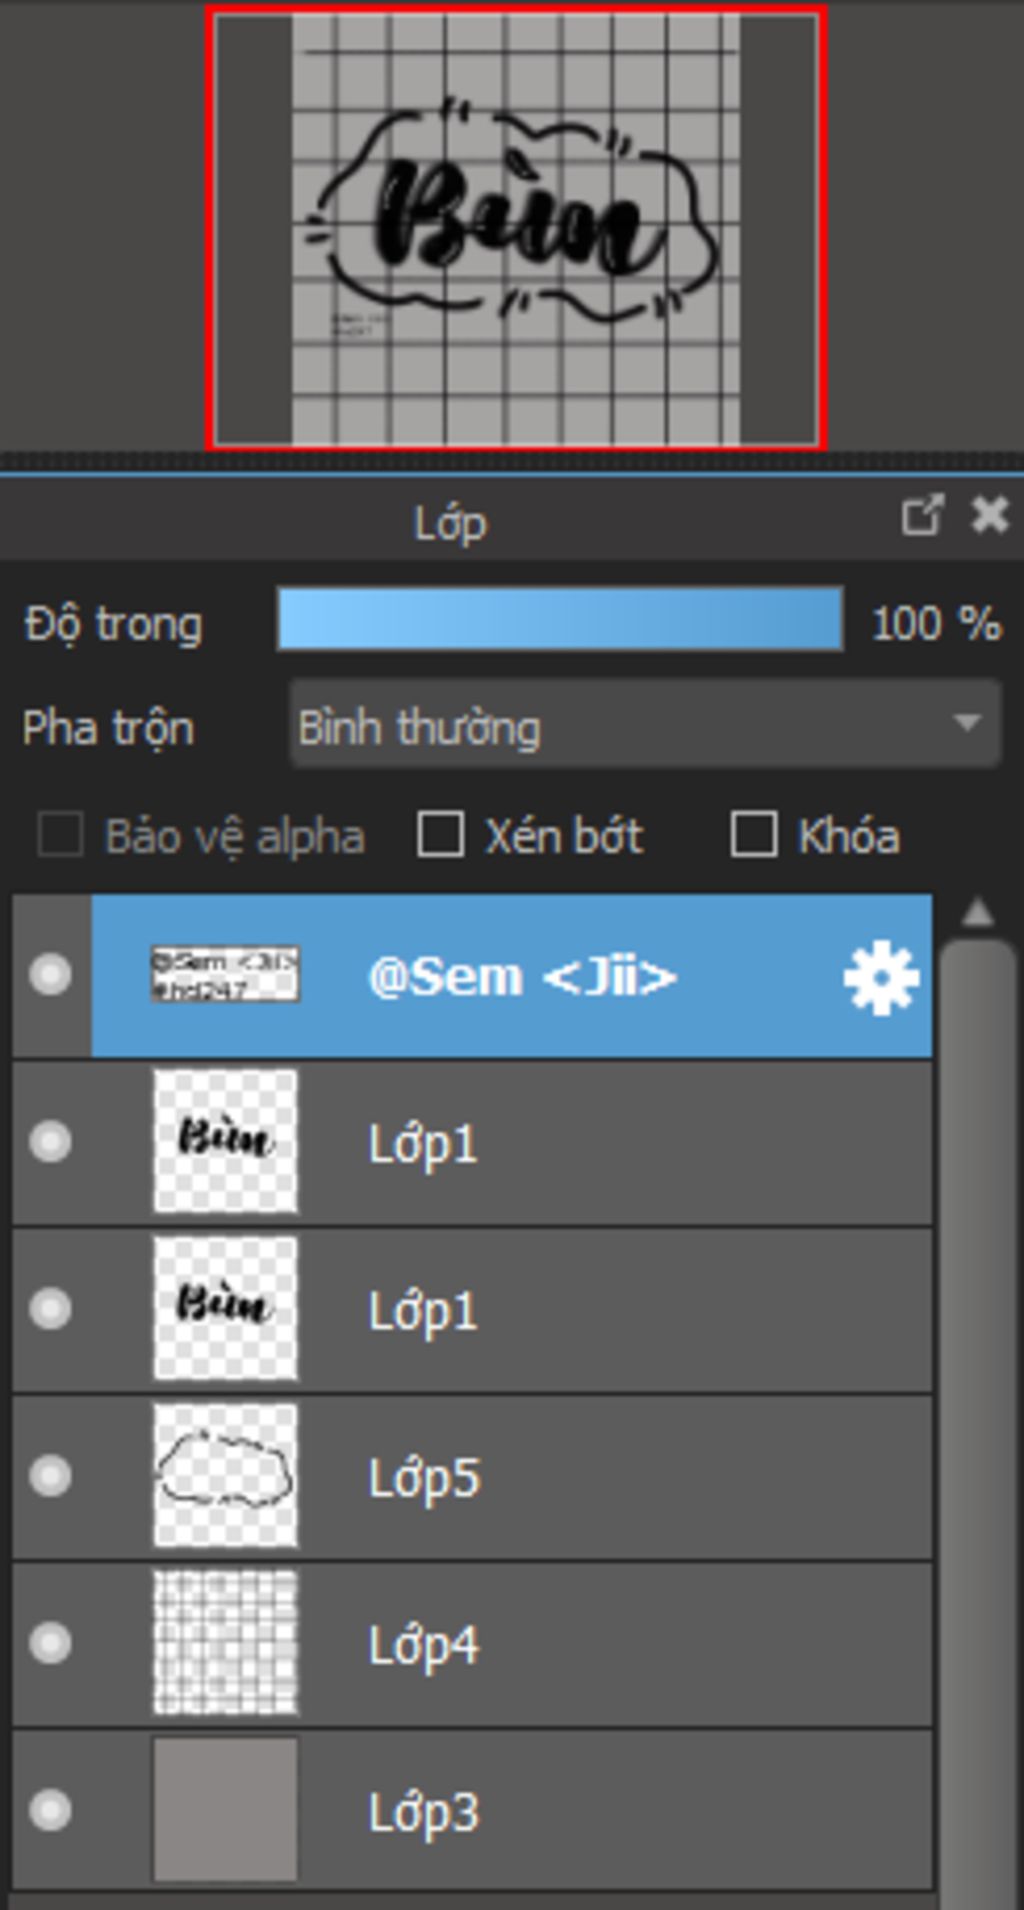Close the Lớp panel
The width and height of the screenshot is (1024, 1910).
[990, 515]
